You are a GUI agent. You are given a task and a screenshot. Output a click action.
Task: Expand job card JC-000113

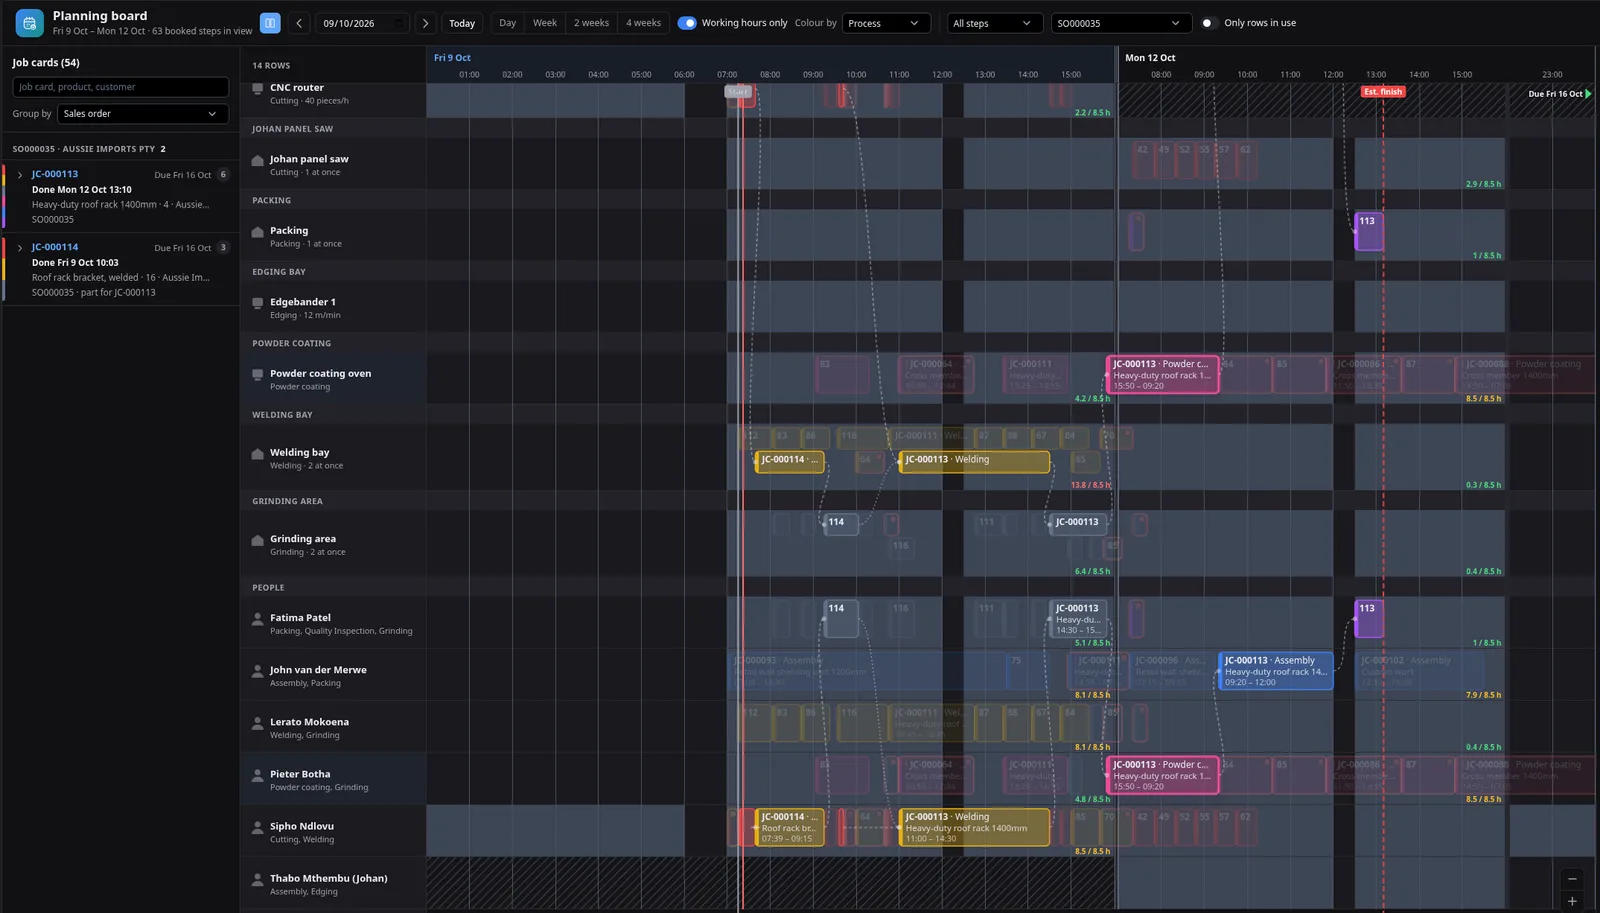click(x=20, y=175)
